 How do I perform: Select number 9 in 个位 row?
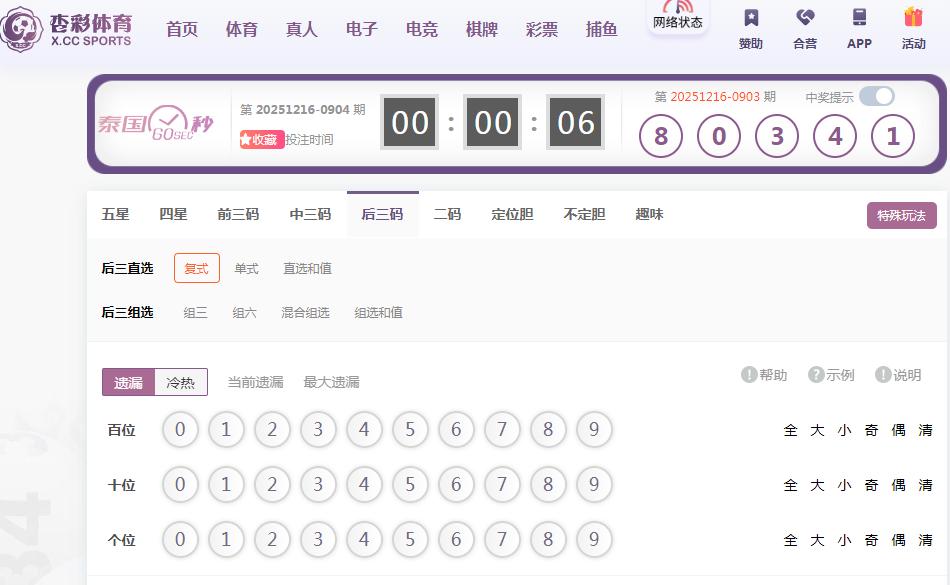click(x=594, y=540)
